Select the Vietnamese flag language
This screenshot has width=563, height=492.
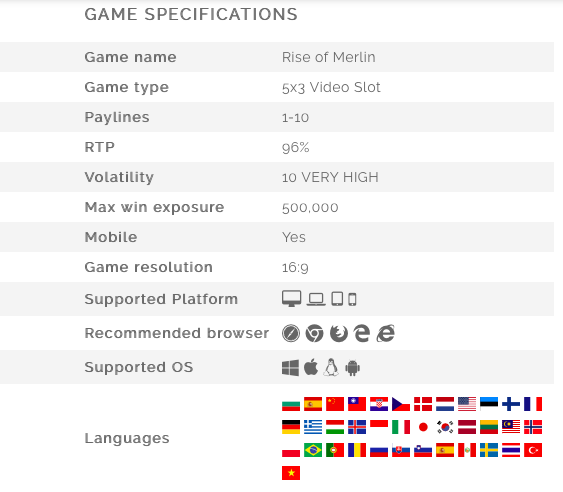(291, 473)
